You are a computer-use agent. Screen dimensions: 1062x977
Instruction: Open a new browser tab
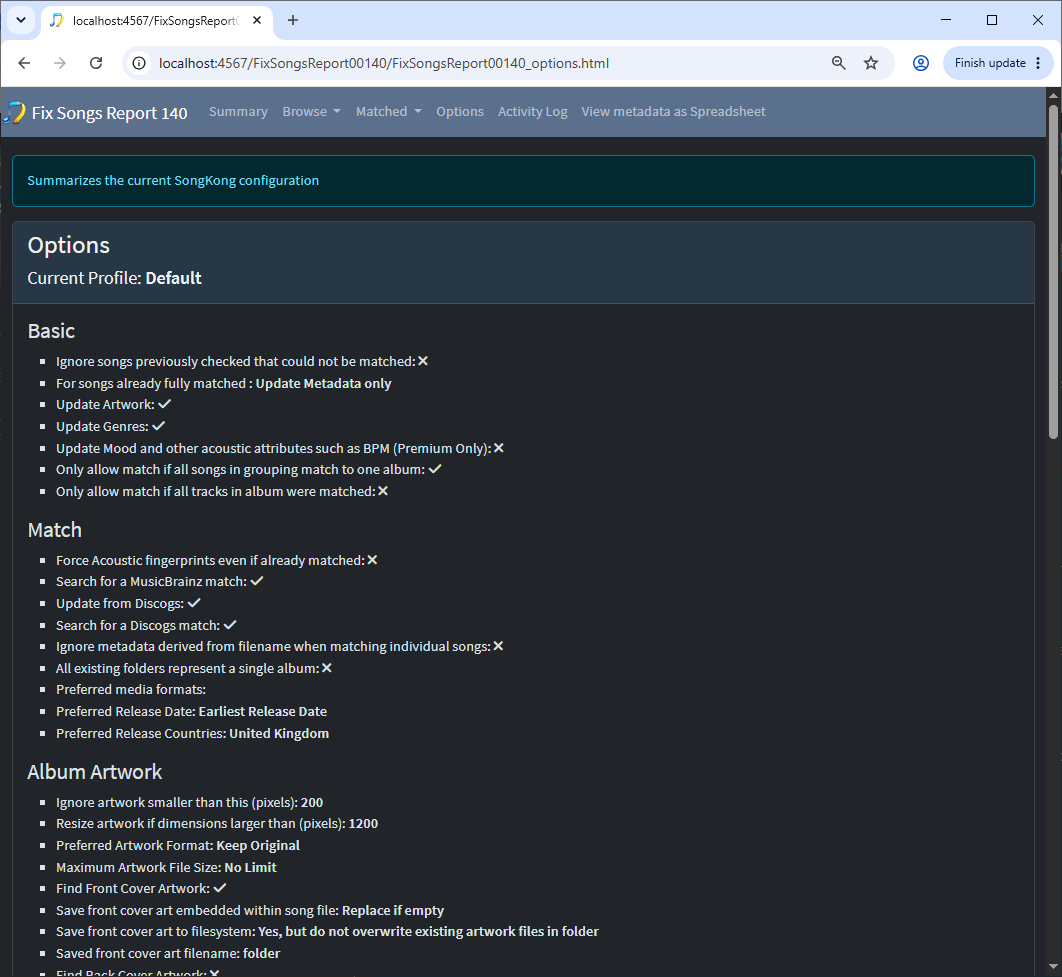(x=293, y=20)
